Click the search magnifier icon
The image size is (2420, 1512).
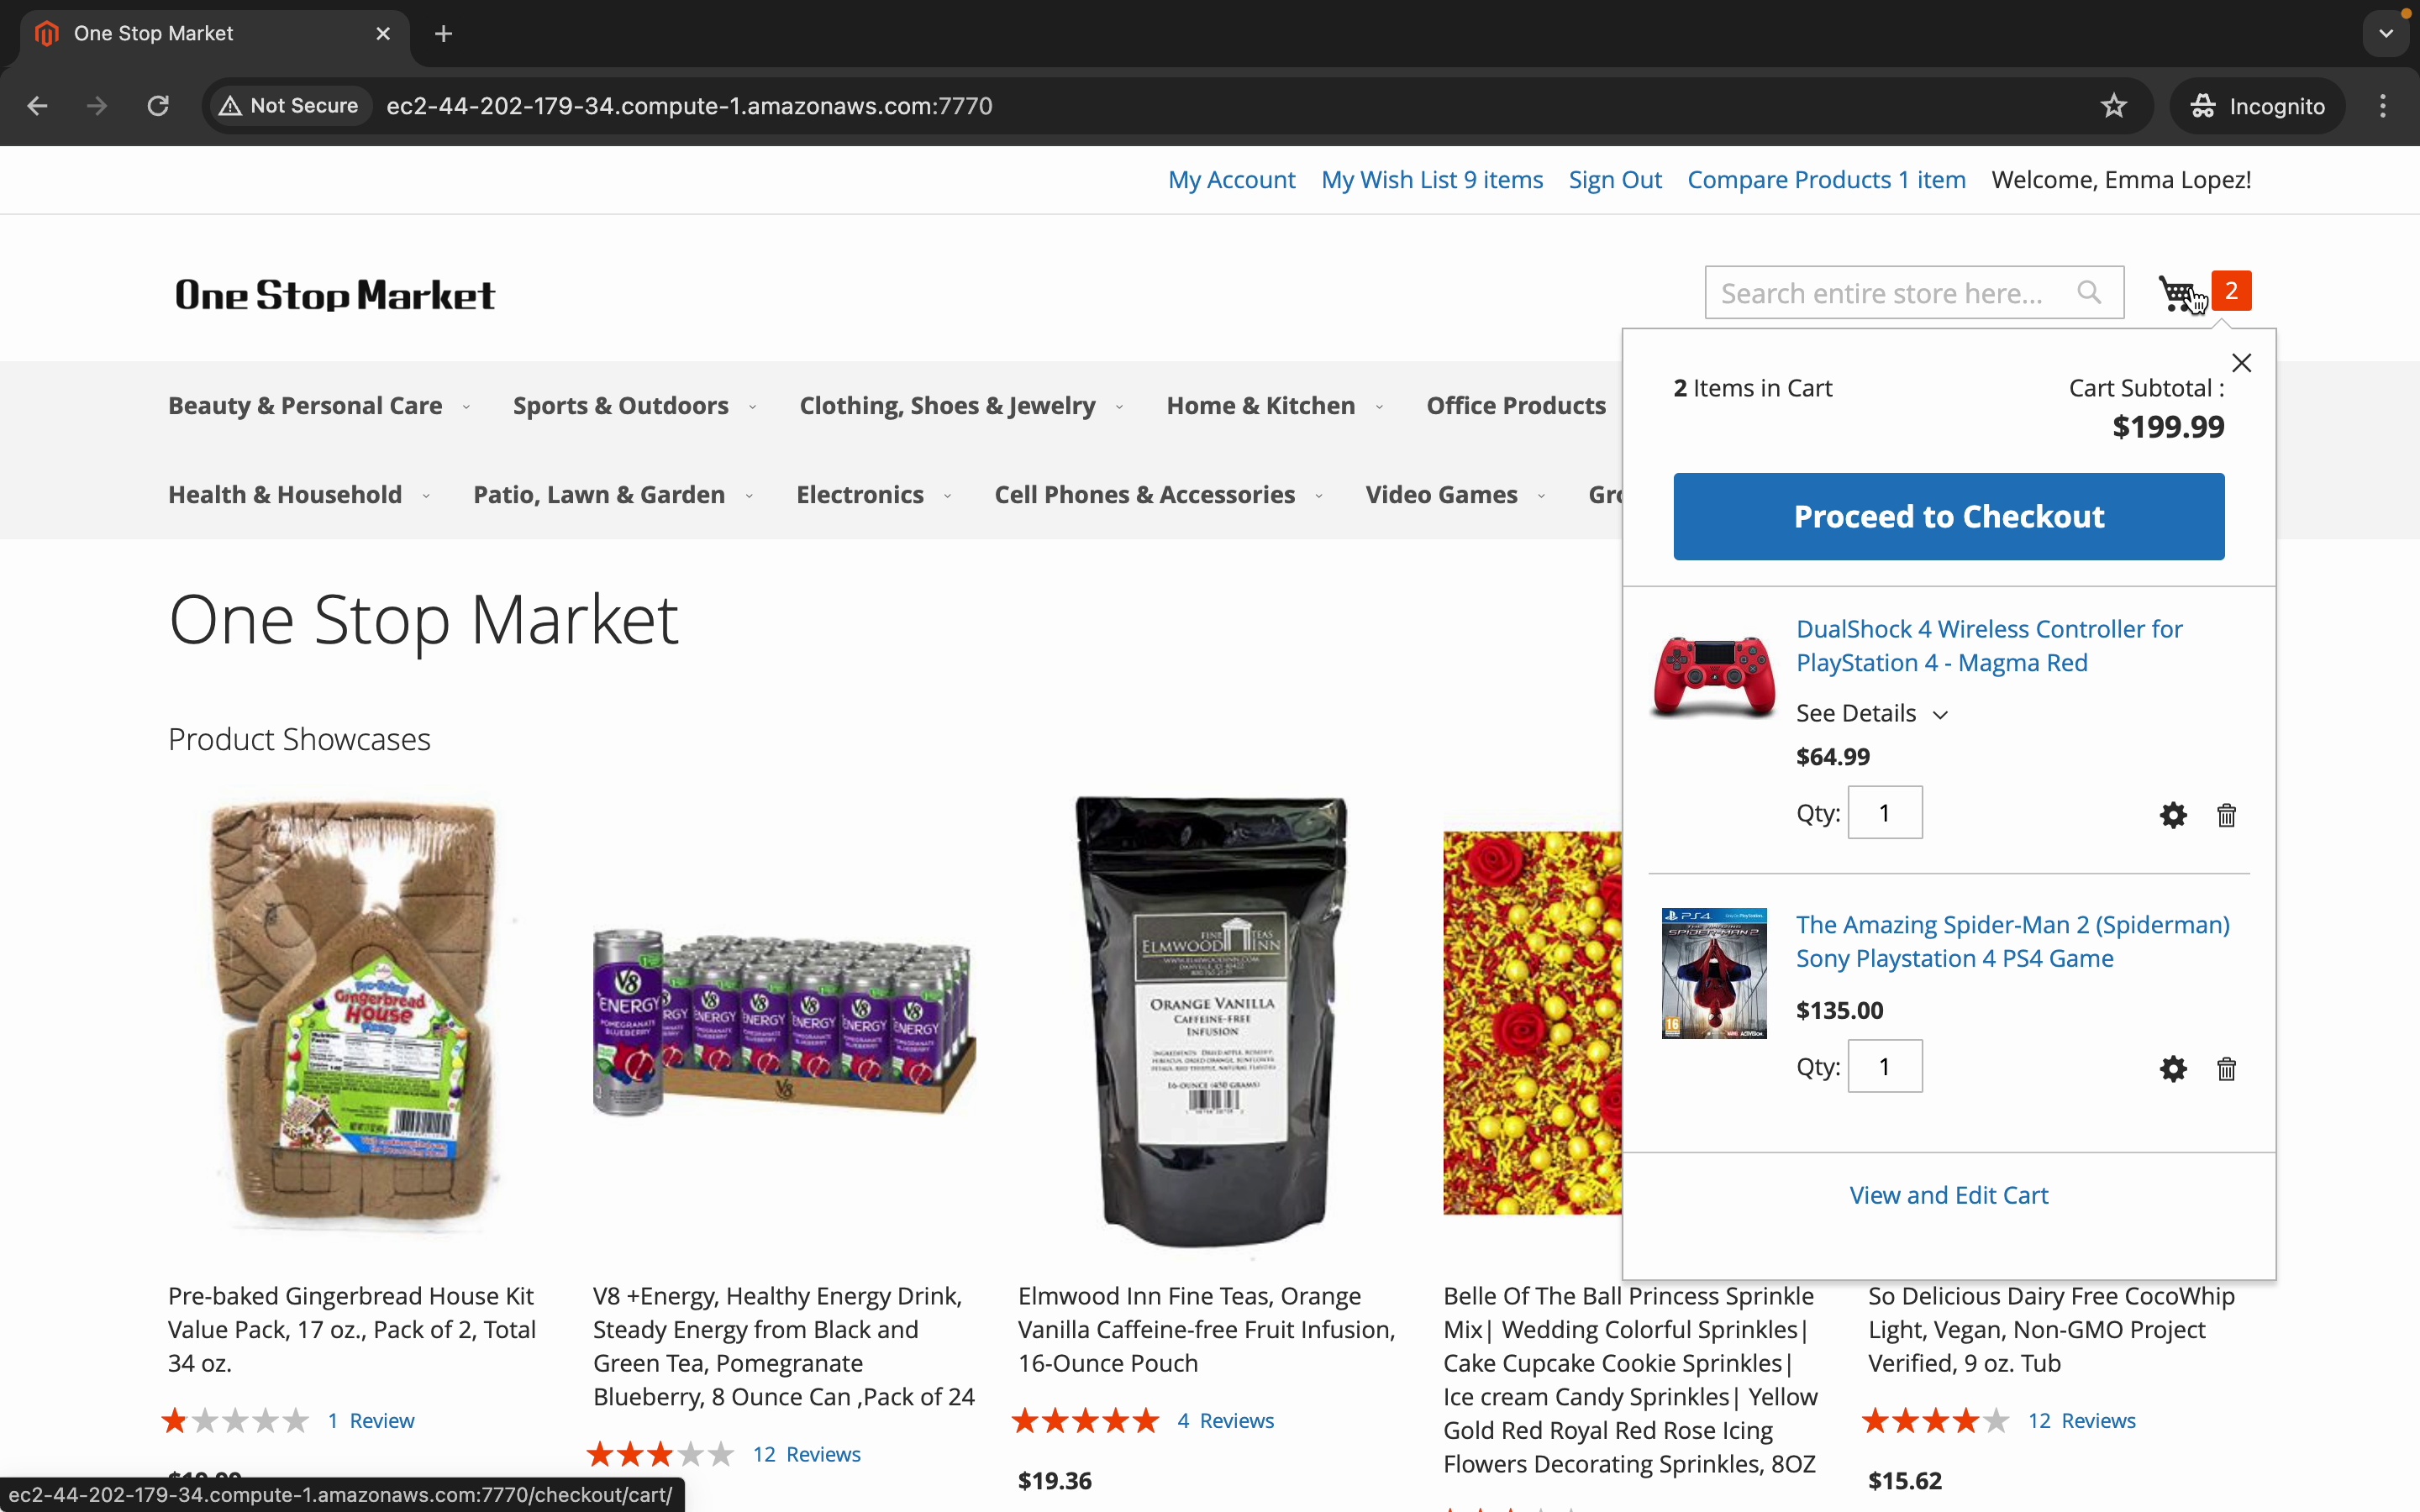click(x=2089, y=293)
